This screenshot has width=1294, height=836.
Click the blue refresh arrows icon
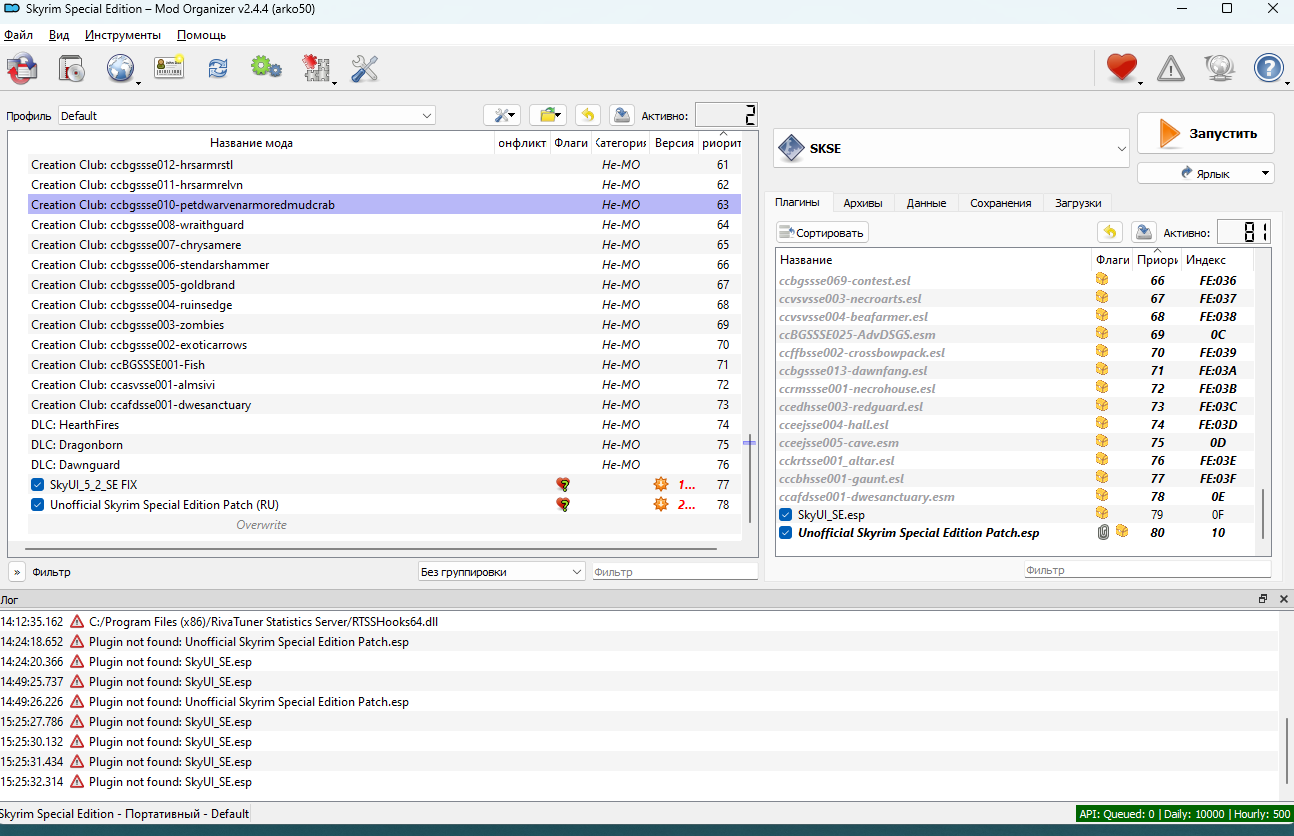point(218,68)
